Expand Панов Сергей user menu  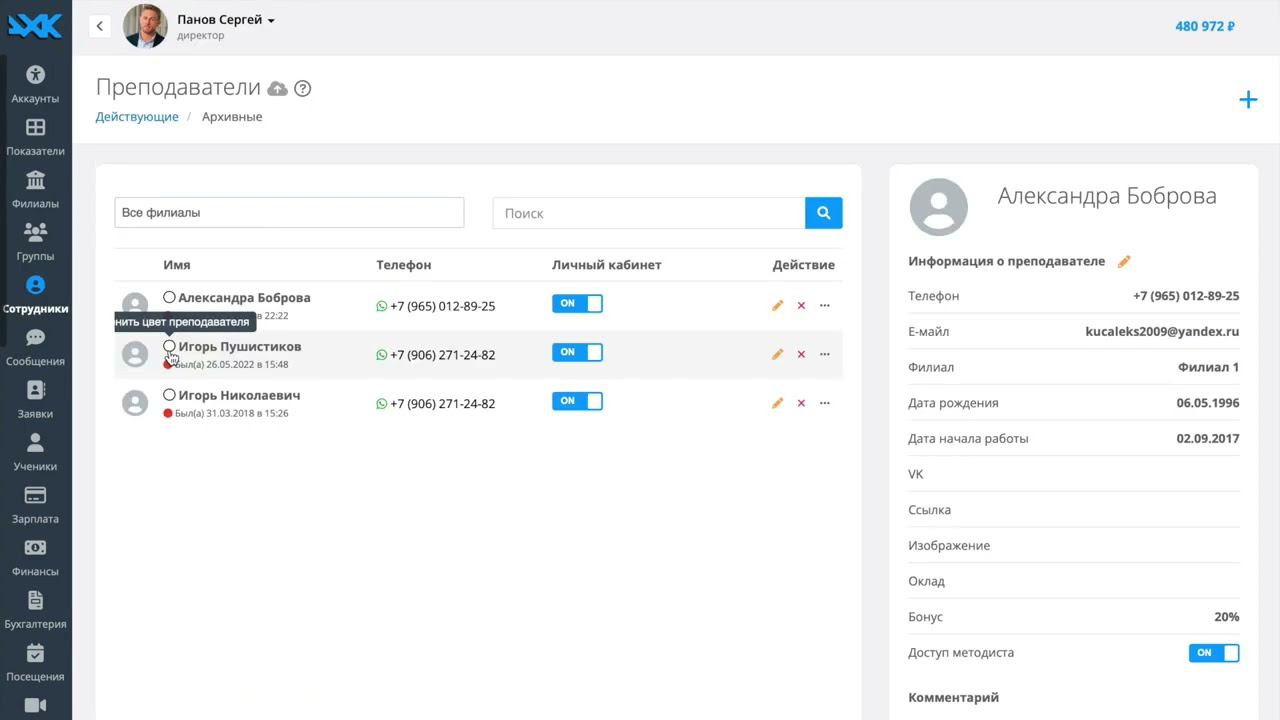click(226, 19)
